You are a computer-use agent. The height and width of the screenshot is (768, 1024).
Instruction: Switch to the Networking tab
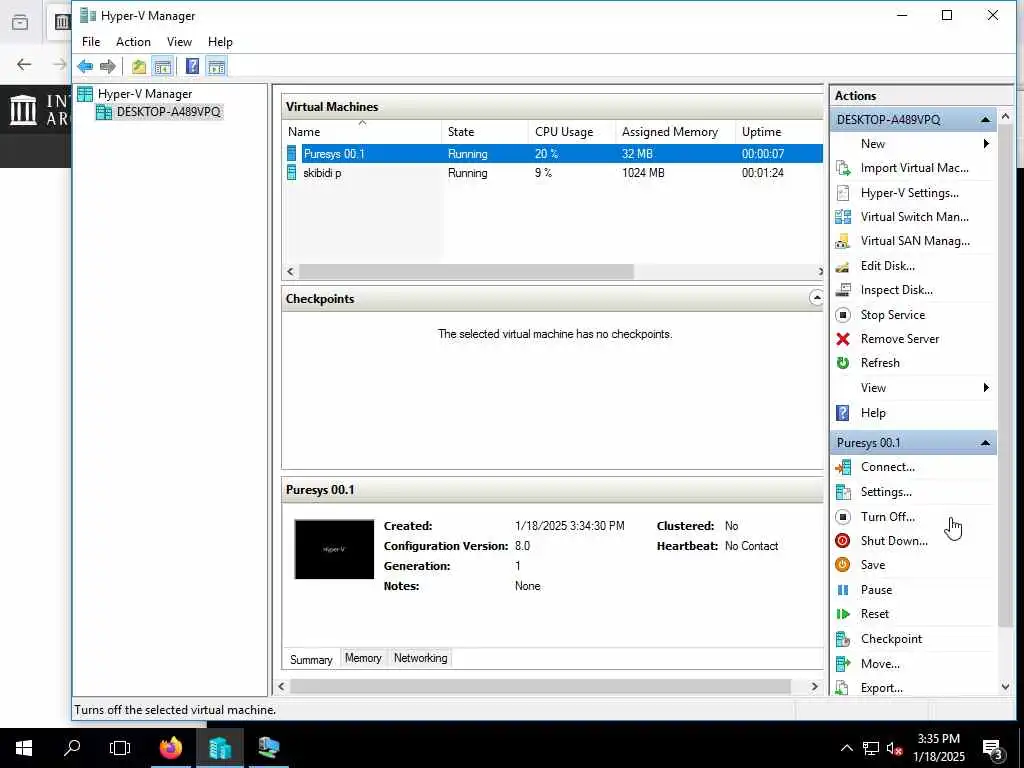421,658
